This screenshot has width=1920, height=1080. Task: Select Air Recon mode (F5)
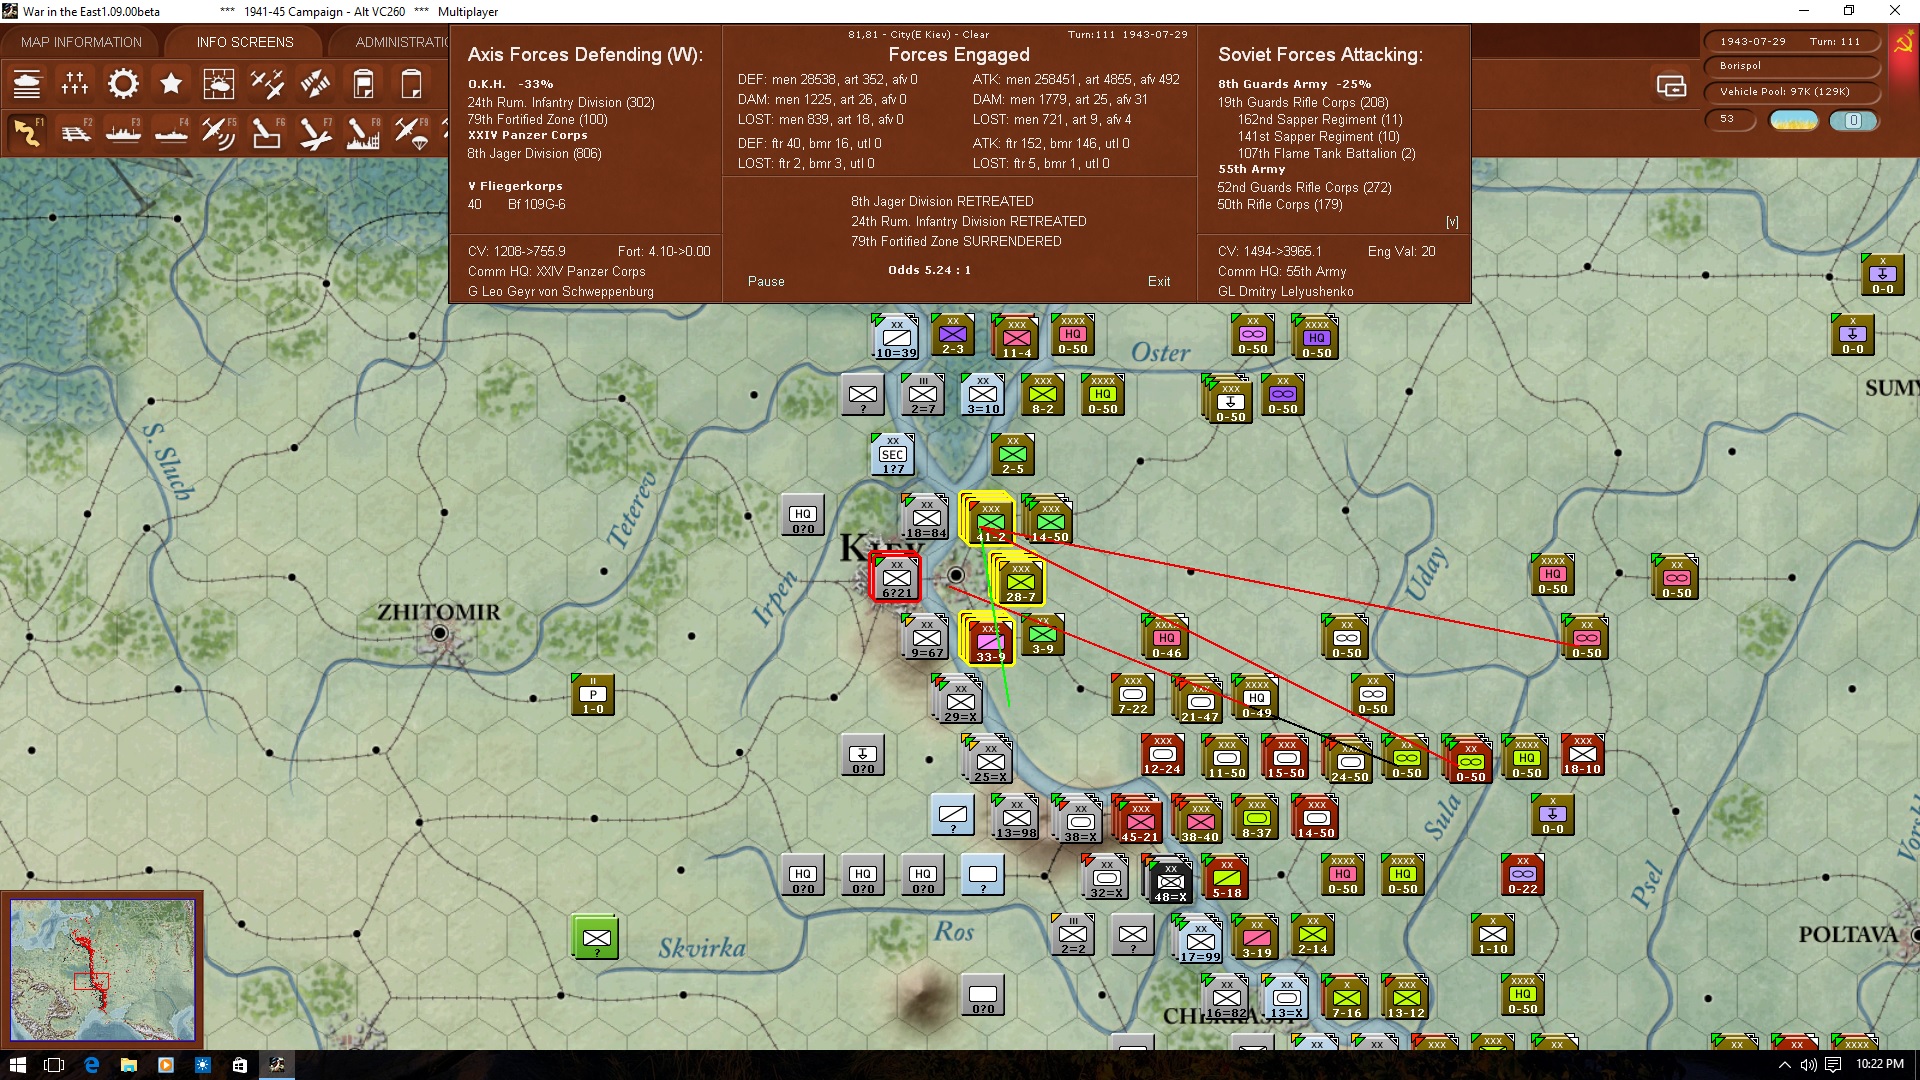[x=219, y=132]
